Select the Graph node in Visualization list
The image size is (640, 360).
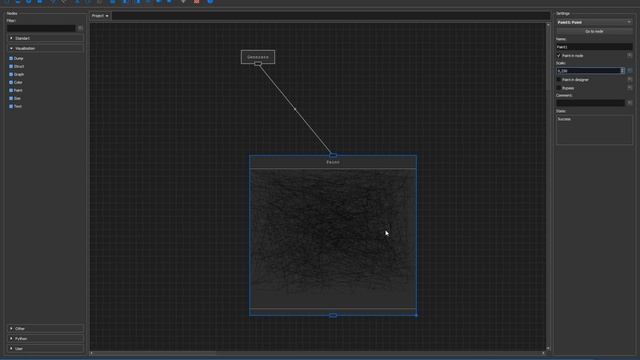point(17,74)
